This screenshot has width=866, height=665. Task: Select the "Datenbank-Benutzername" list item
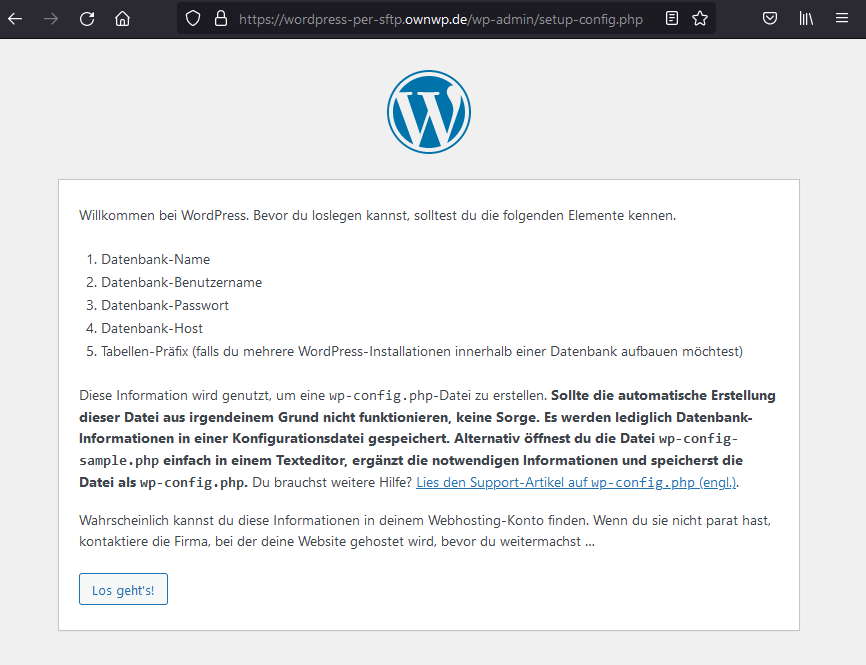(x=182, y=282)
